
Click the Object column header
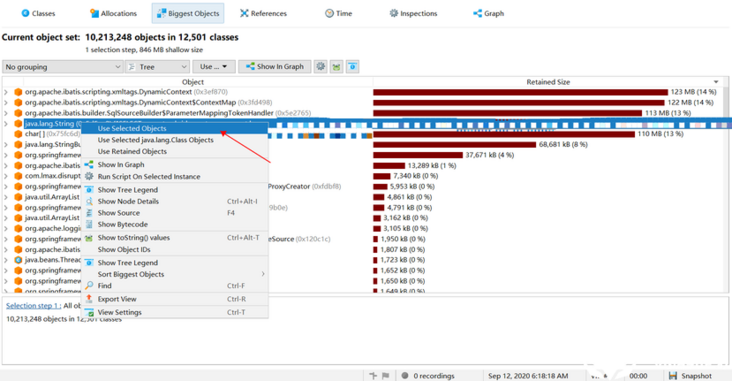click(x=193, y=82)
